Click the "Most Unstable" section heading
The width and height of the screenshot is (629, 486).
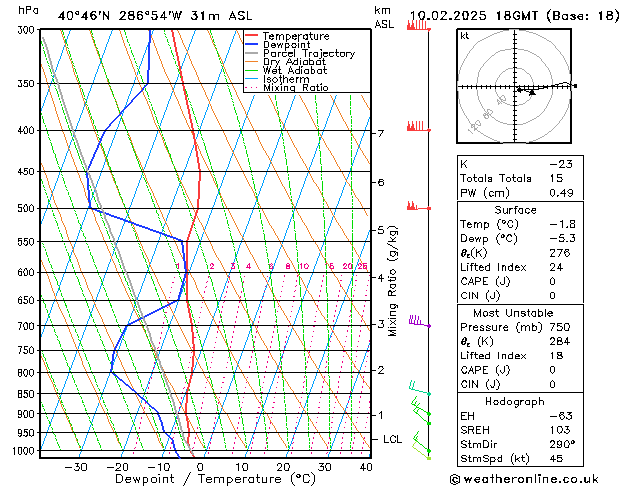pos(513,313)
